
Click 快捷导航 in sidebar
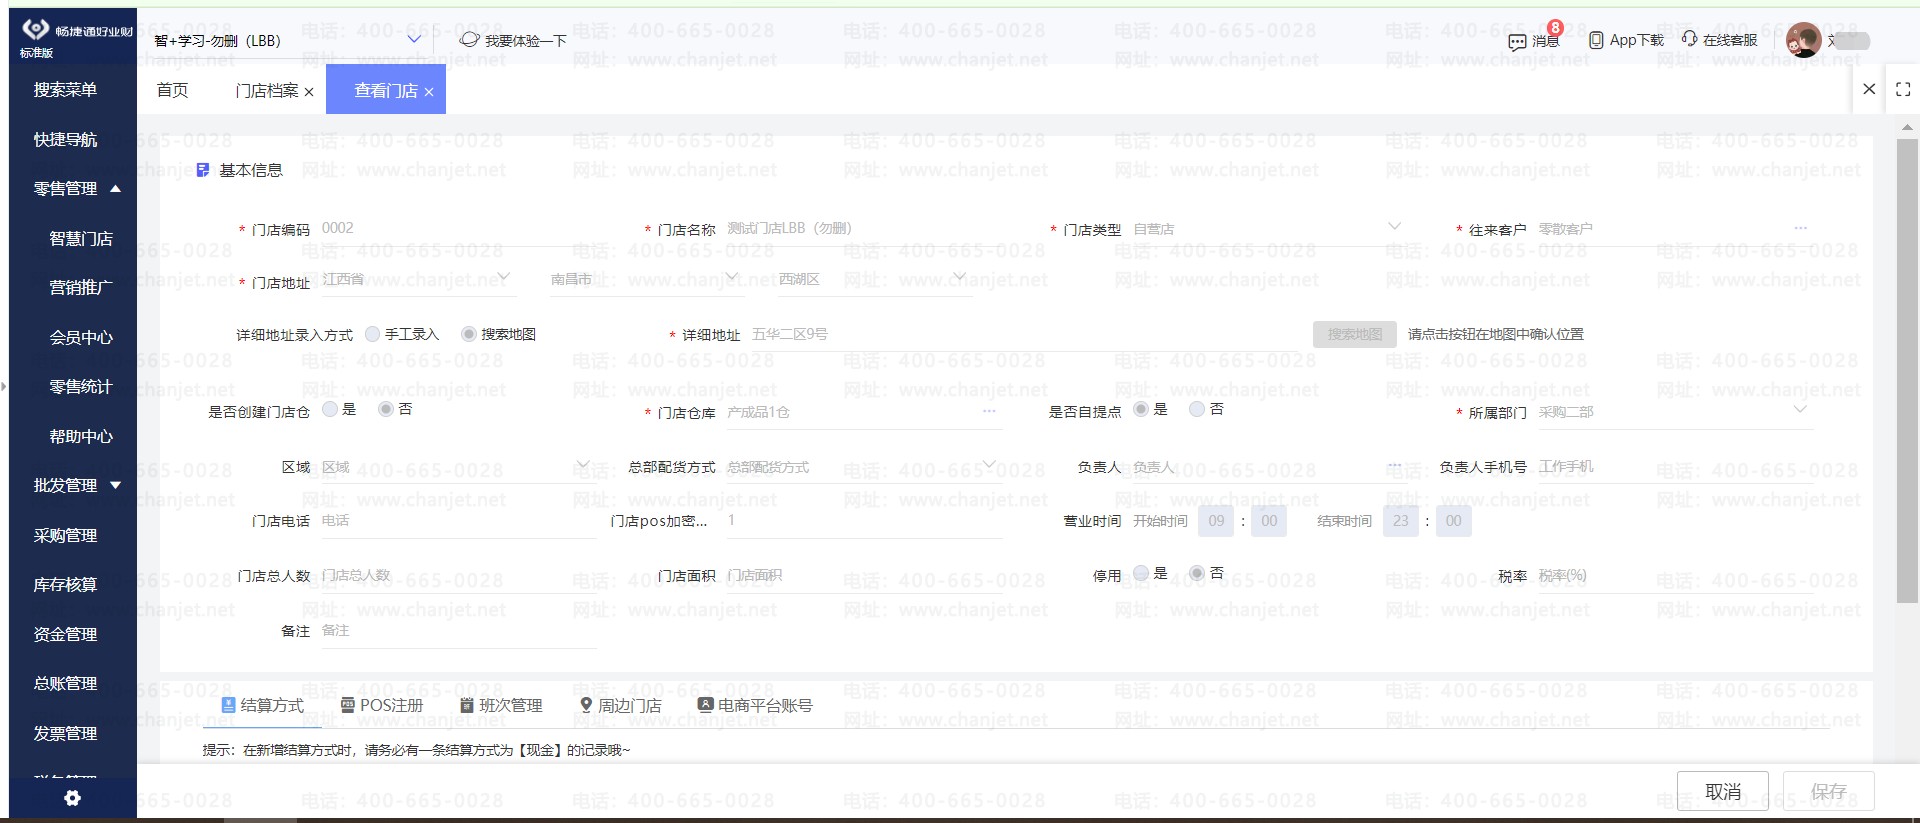[65, 139]
